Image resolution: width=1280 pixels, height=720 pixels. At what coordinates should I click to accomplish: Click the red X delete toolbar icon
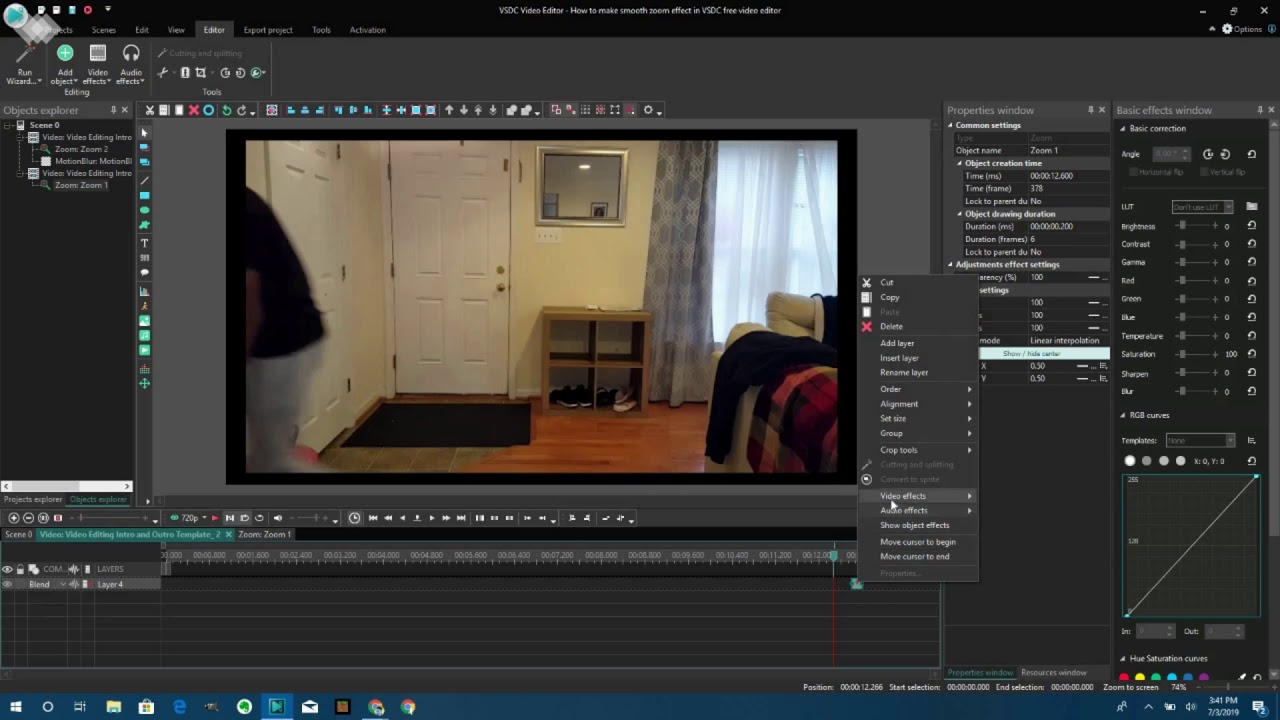tap(193, 110)
